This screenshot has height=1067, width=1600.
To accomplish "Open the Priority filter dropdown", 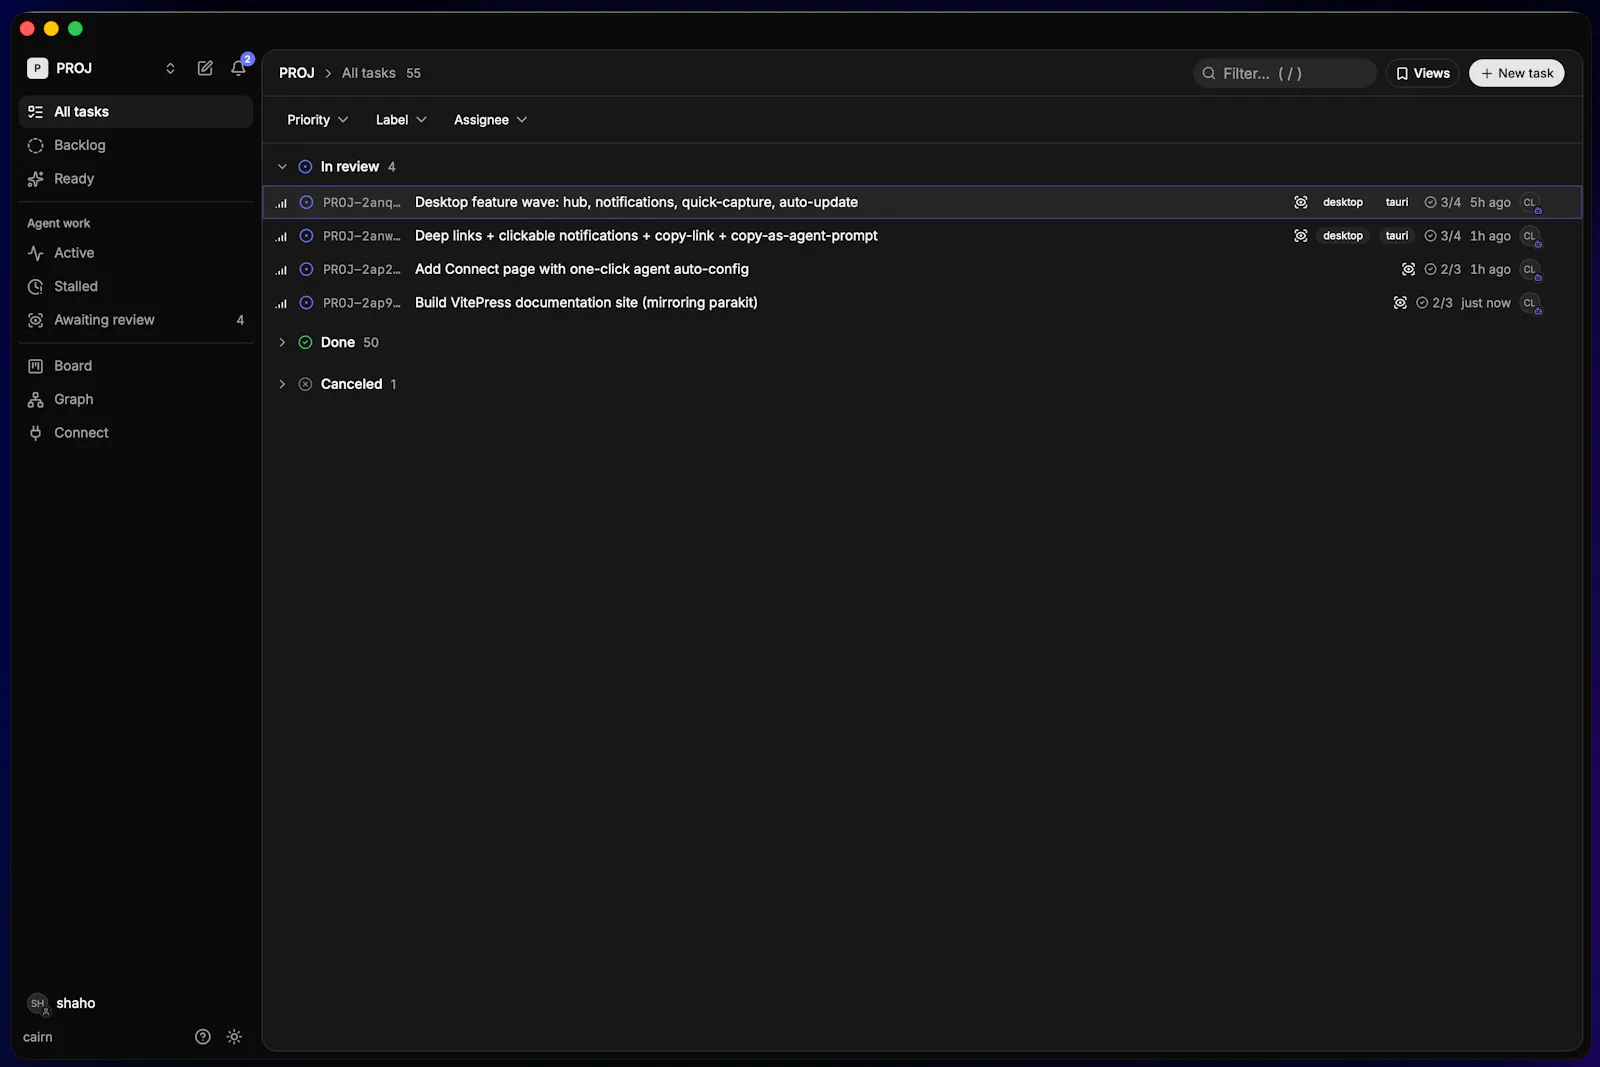I will coord(318,120).
